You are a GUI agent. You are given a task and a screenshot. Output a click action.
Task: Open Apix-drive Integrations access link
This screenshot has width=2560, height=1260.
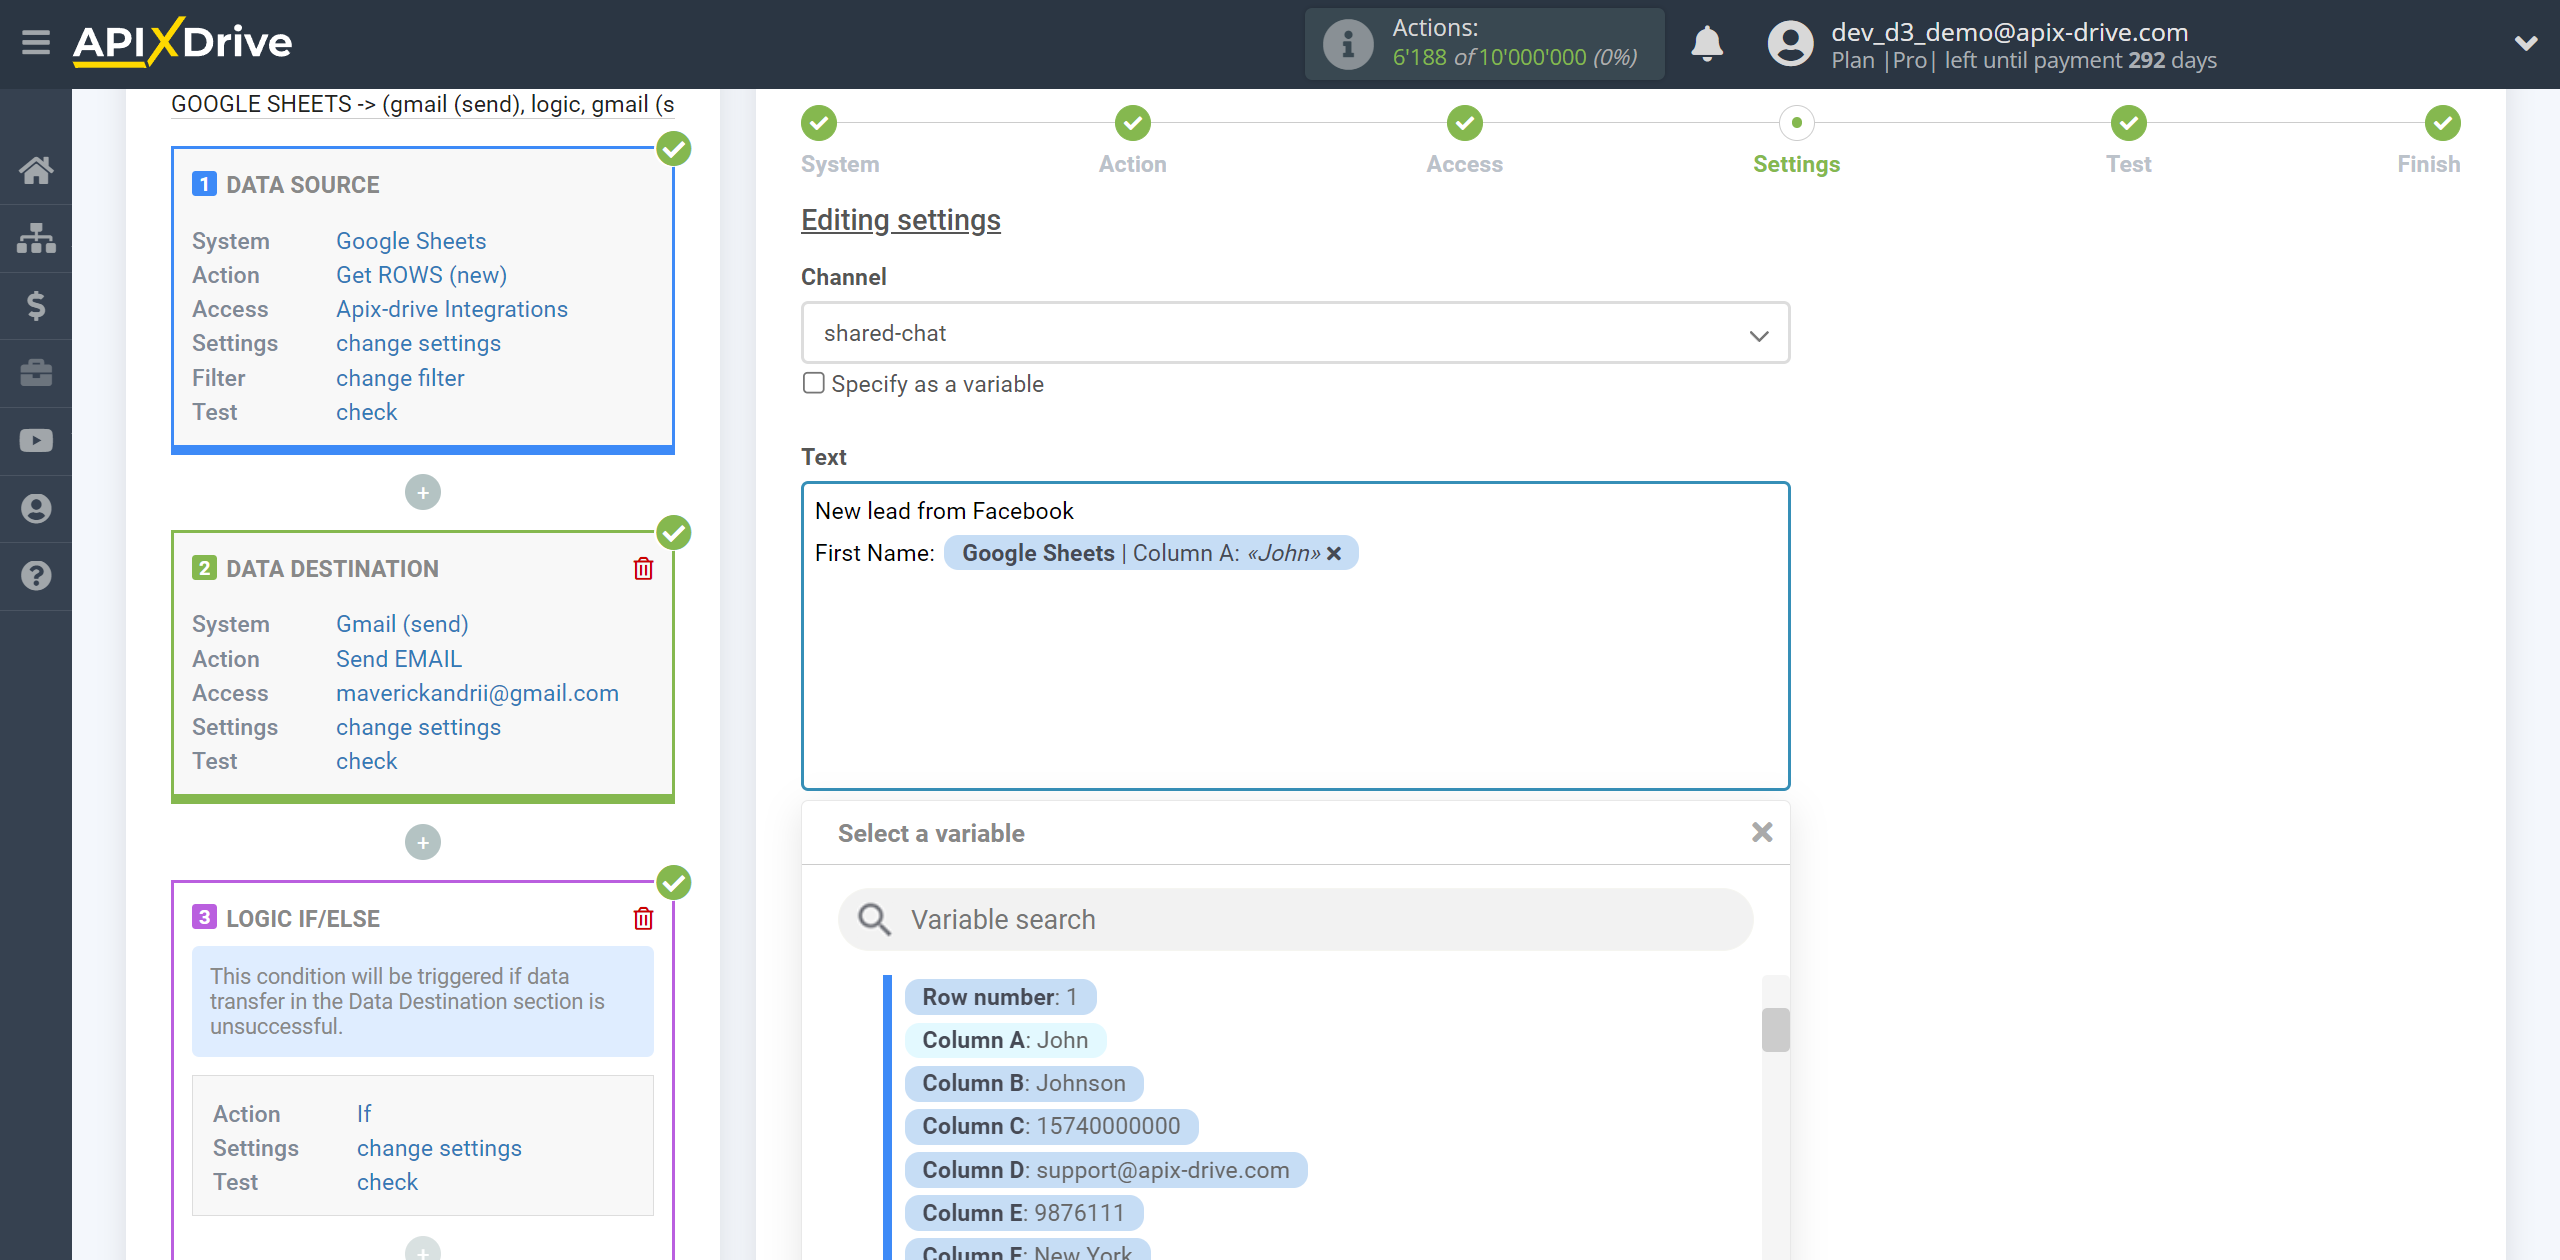pos(452,309)
